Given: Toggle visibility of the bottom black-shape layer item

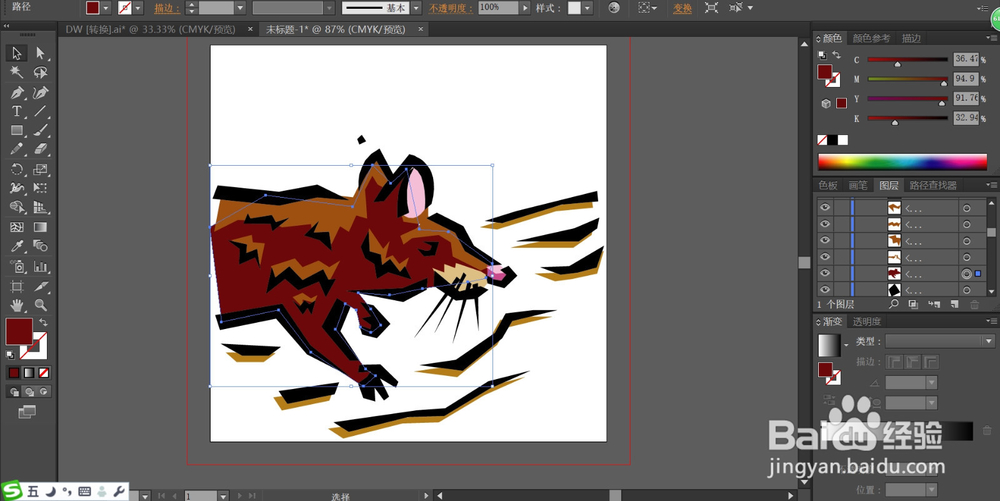Looking at the screenshot, I should 825,290.
